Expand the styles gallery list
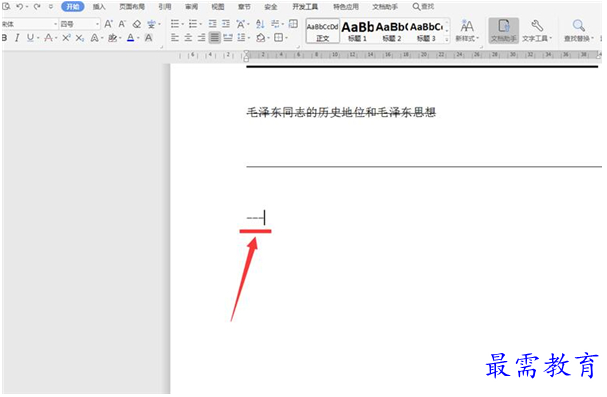Viewport: 607px width, 397px height. coord(447,39)
